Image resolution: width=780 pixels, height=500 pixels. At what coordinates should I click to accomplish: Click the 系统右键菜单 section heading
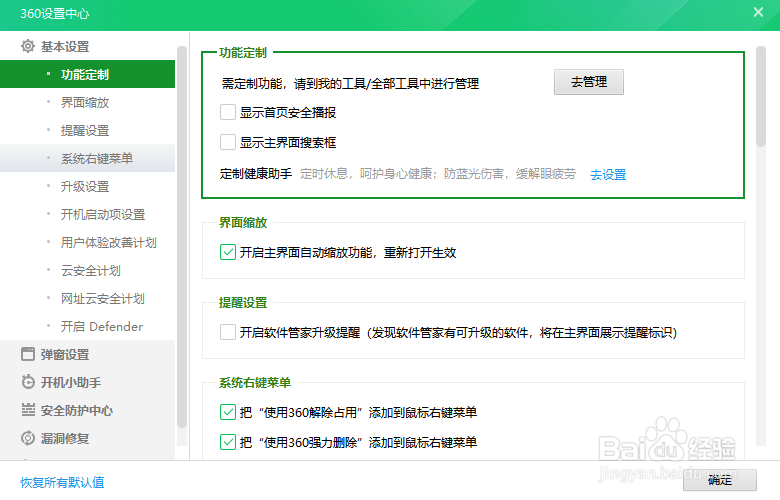(x=255, y=382)
